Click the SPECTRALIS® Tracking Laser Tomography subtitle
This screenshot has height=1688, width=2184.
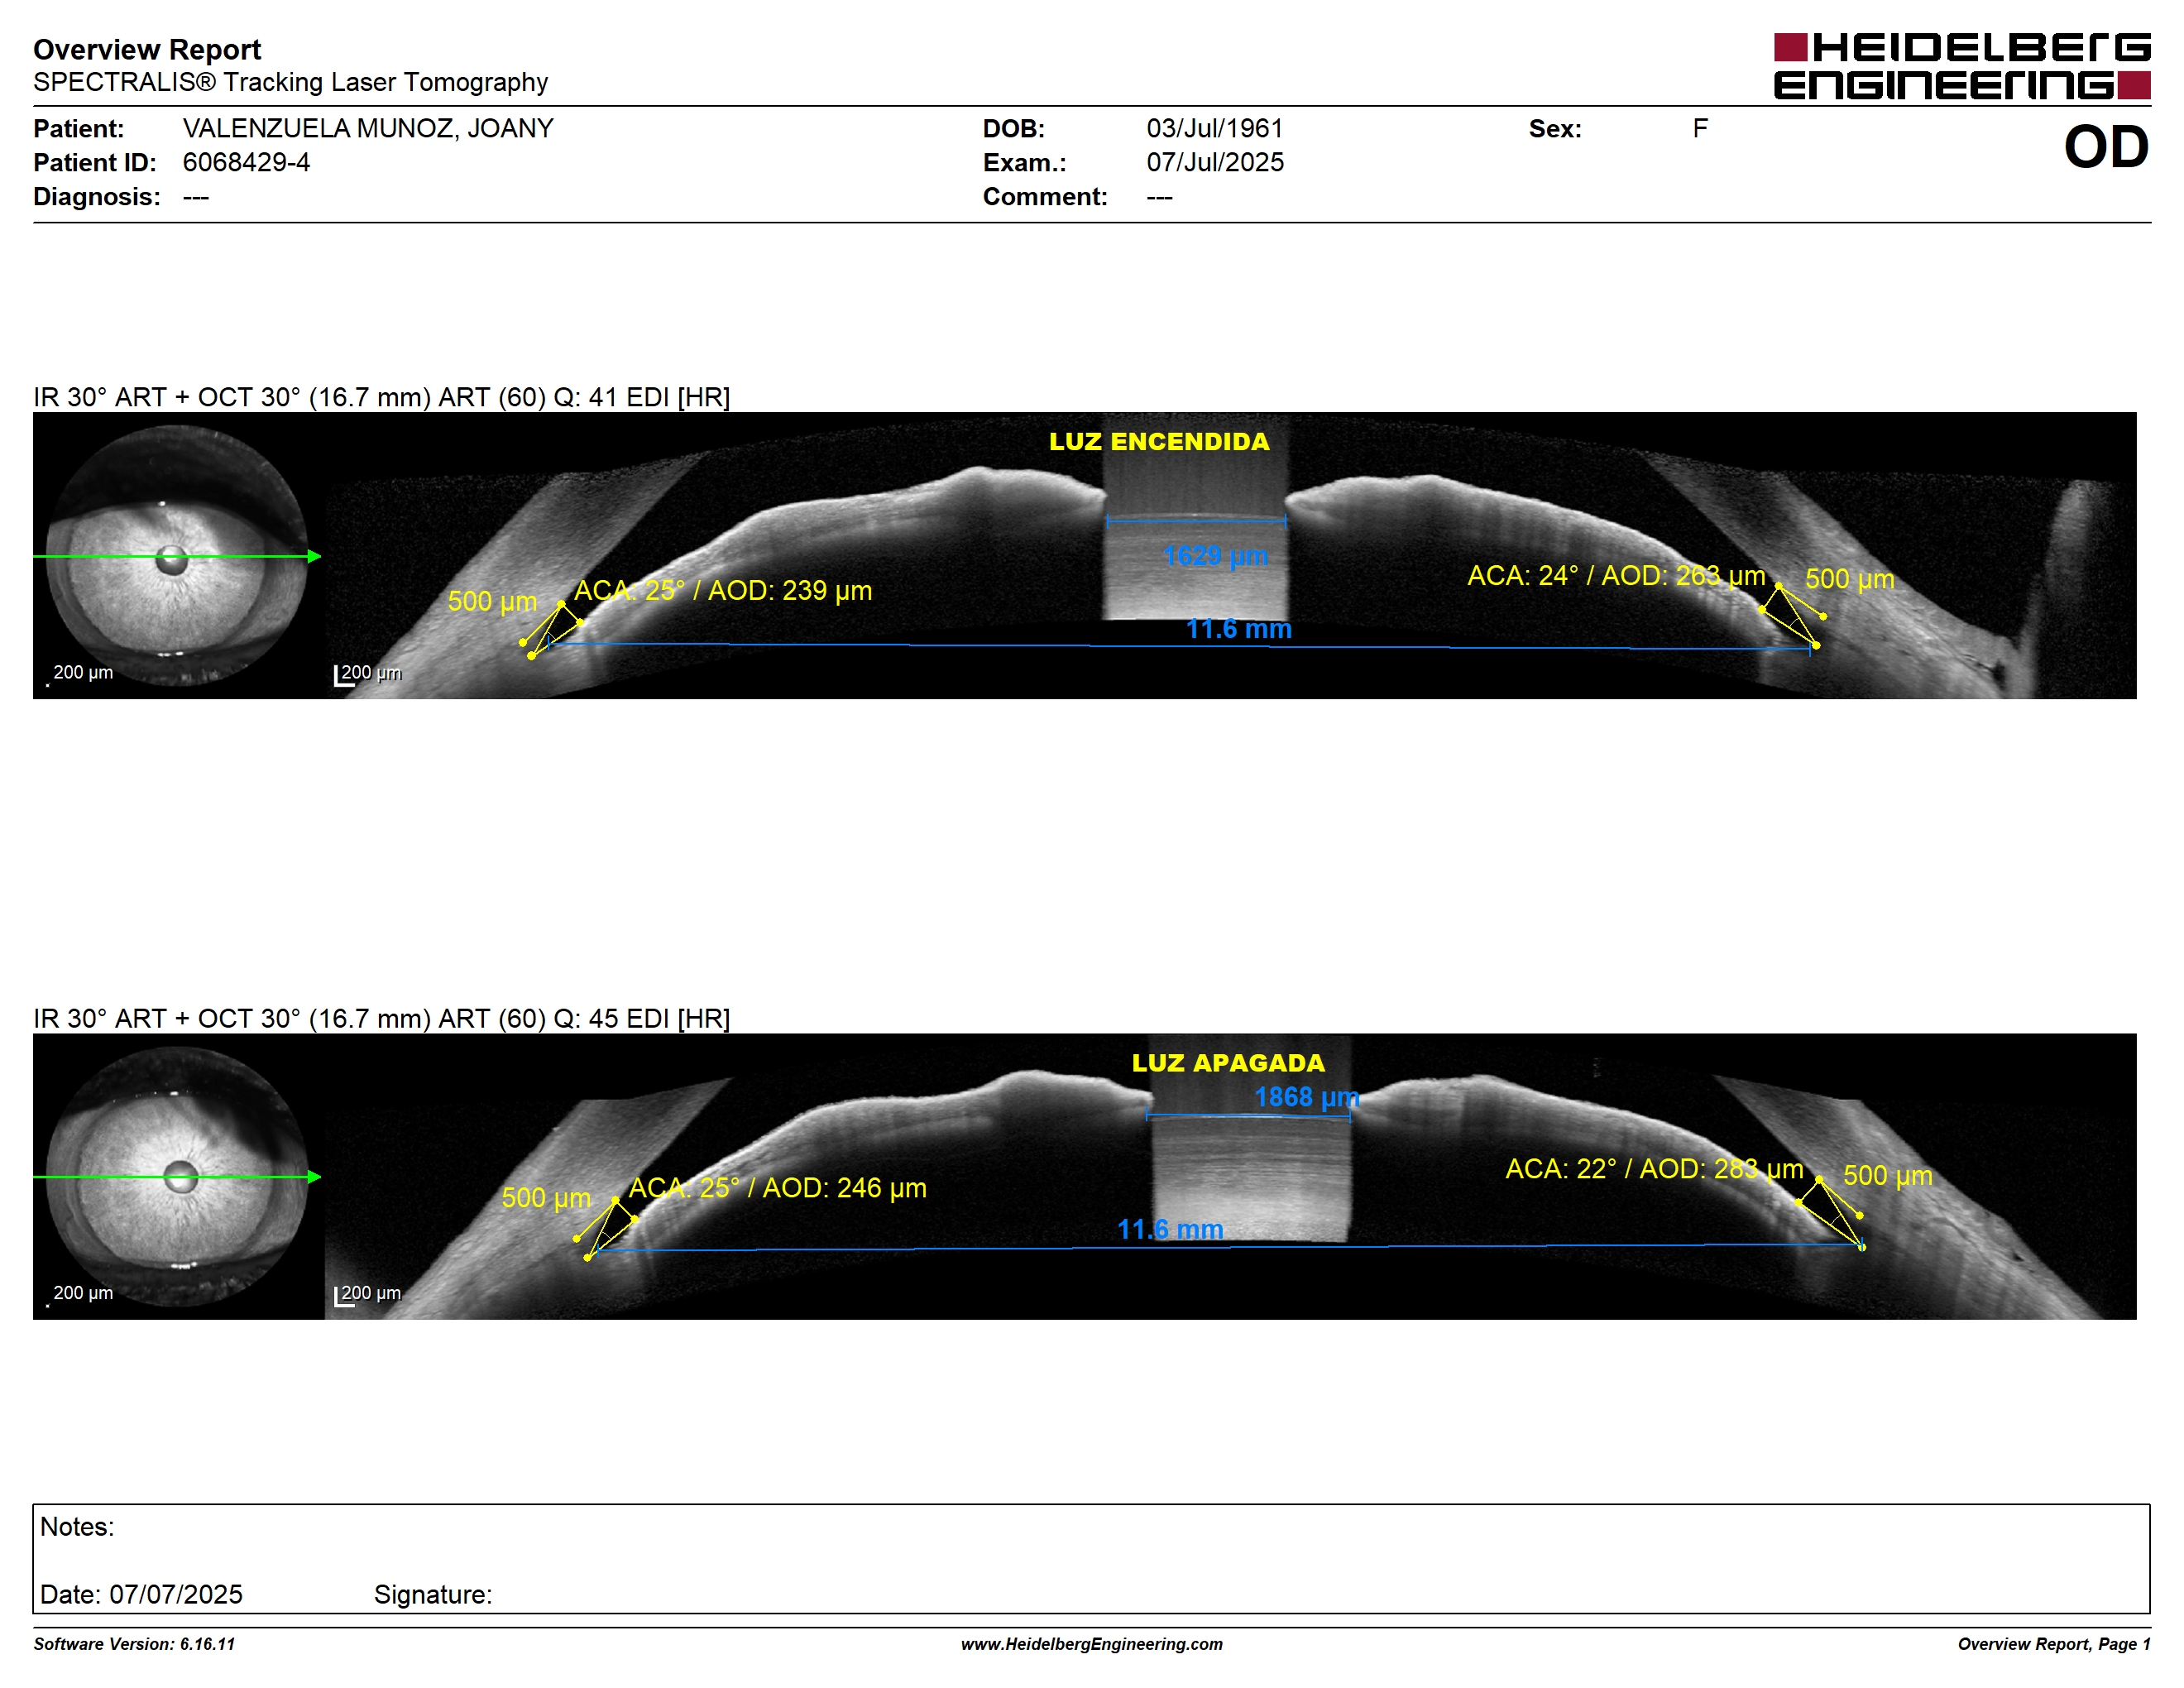coord(290,82)
